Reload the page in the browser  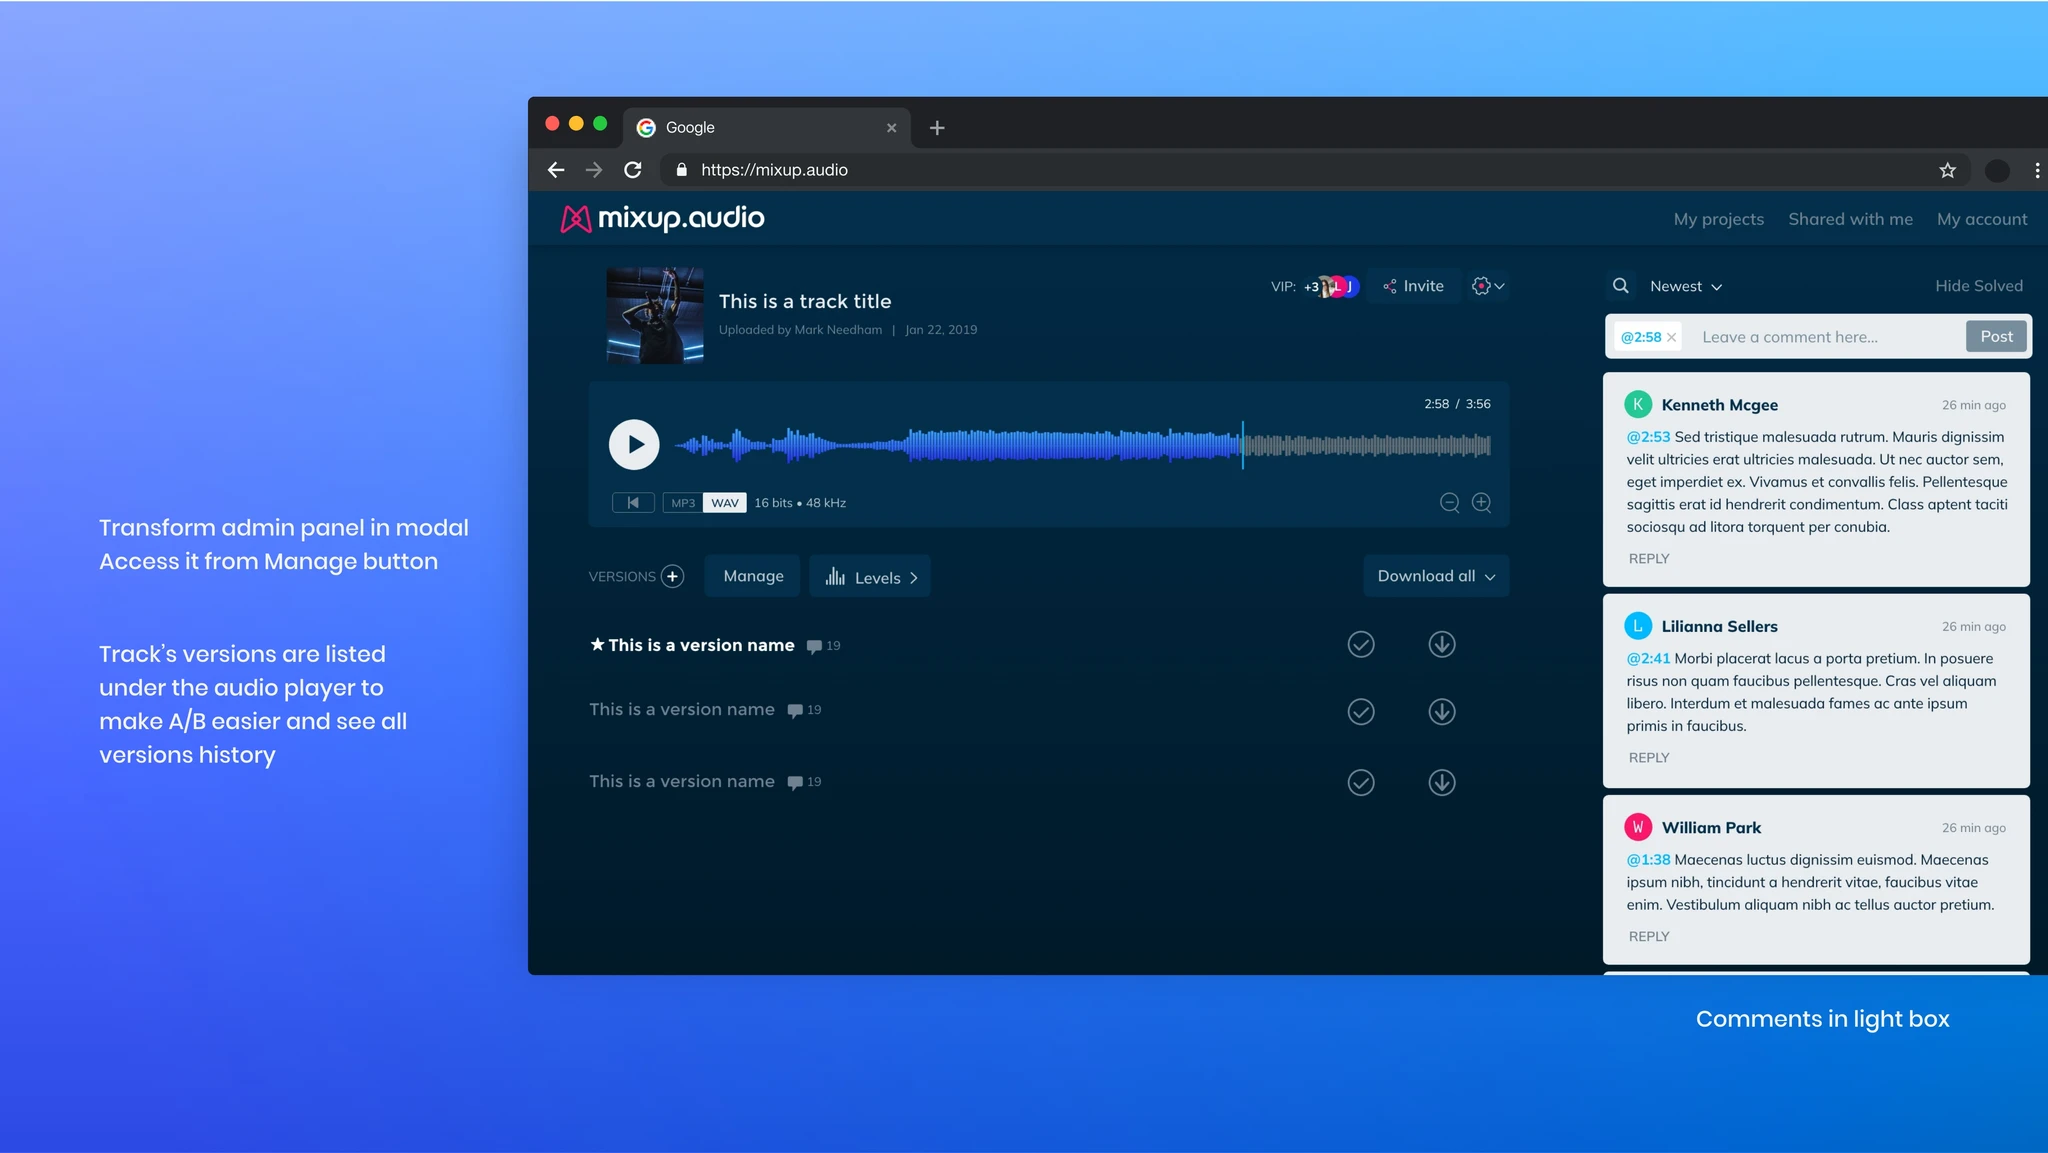coord(633,170)
